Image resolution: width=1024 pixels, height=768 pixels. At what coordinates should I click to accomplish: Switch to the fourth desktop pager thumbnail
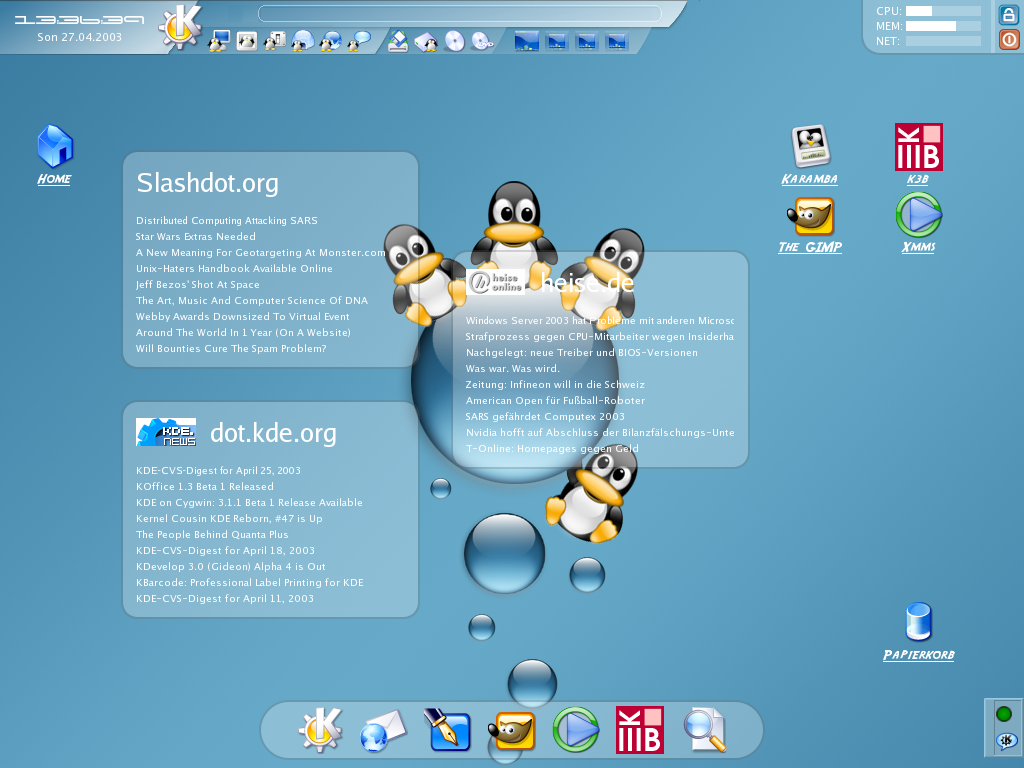[x=616, y=41]
